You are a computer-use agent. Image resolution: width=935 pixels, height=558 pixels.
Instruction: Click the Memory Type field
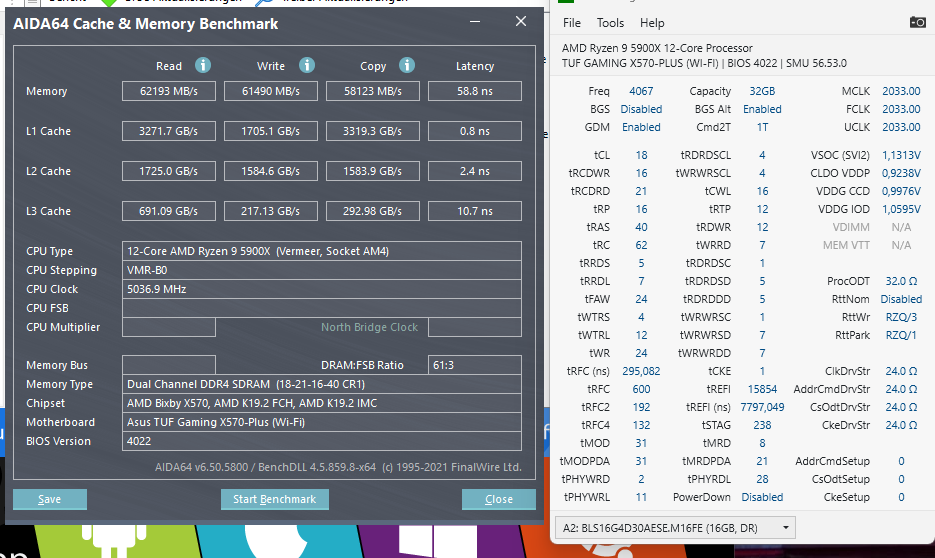322,384
